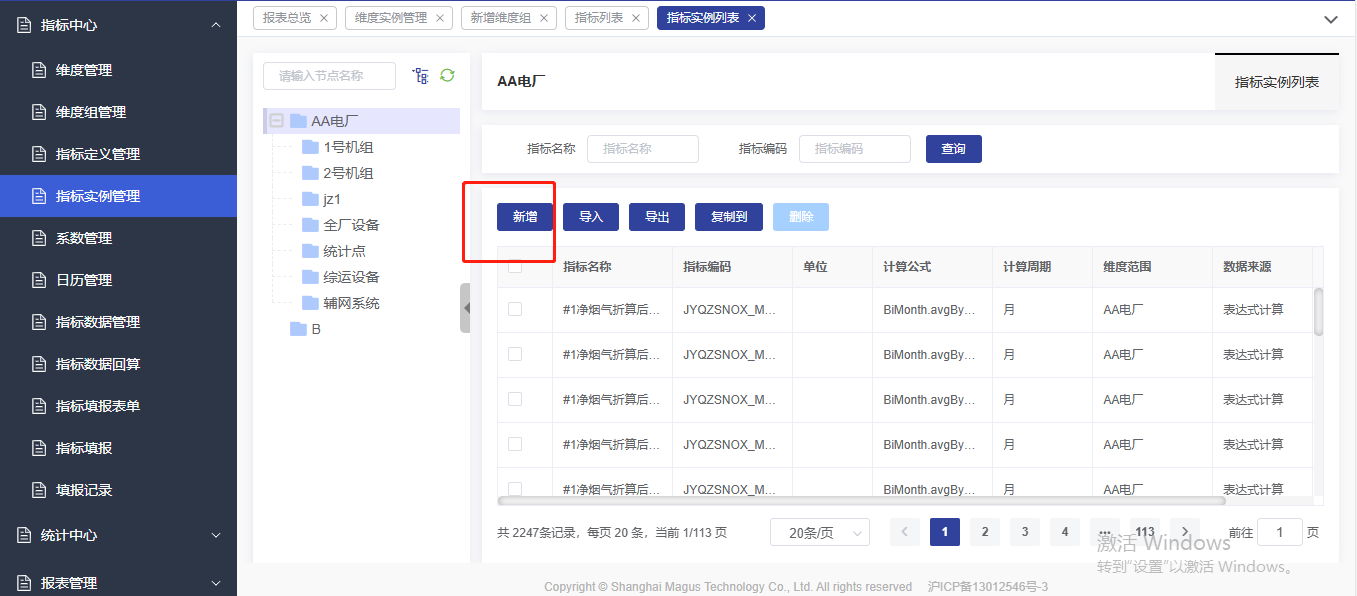
Task: Check the first row's checkbox
Action: [515, 310]
